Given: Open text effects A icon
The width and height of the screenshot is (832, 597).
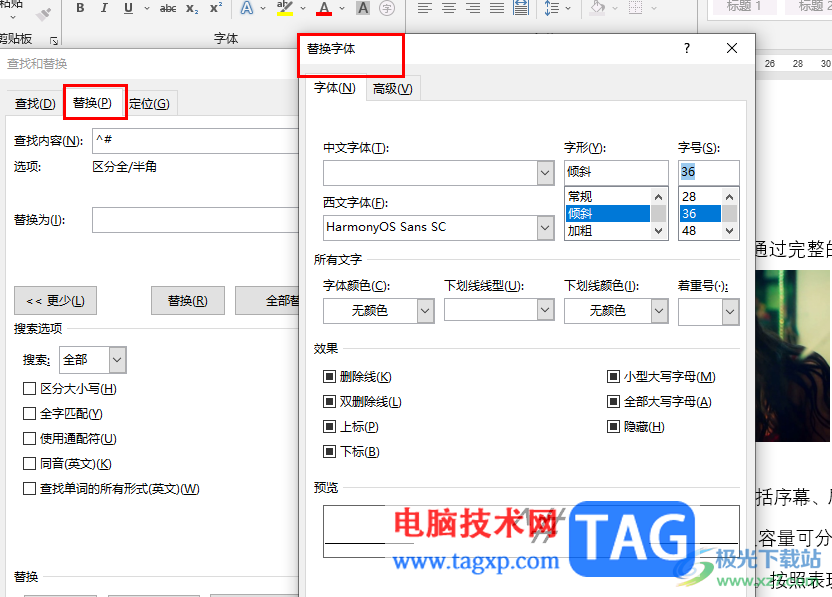Looking at the screenshot, I should click(x=247, y=8).
